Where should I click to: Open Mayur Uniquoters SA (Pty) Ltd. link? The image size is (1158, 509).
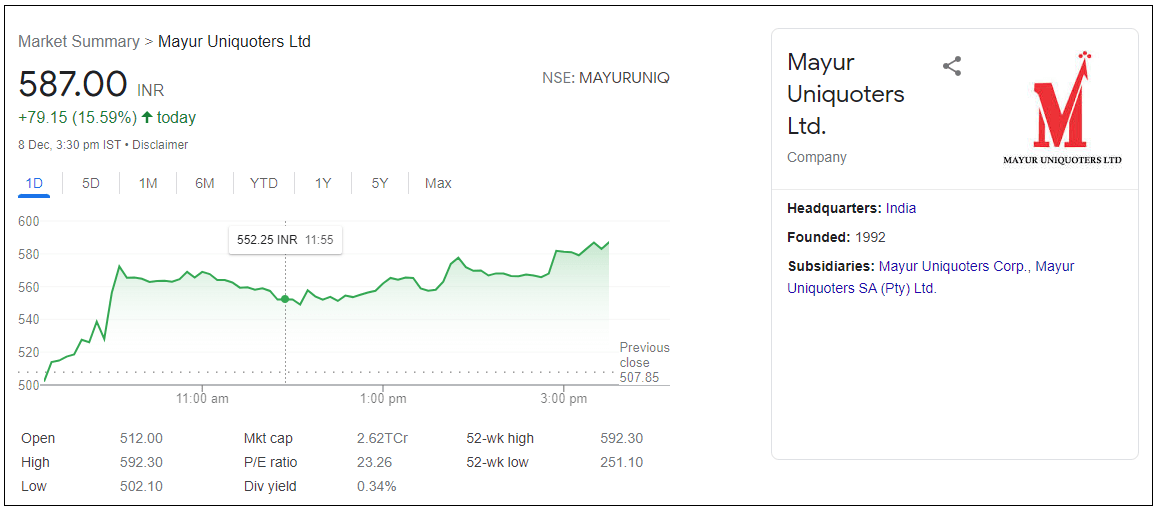(x=862, y=288)
